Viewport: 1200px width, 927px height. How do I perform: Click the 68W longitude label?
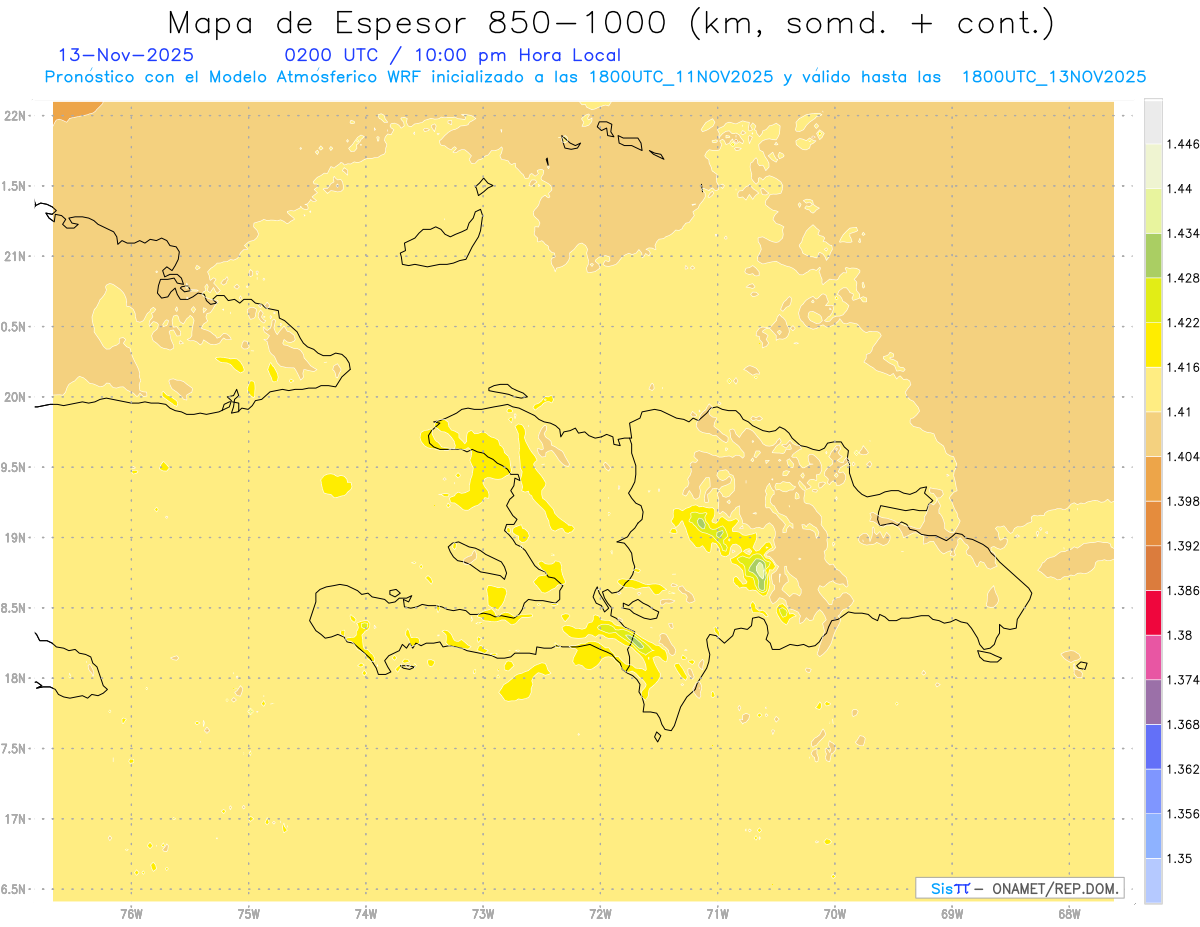tap(1069, 913)
